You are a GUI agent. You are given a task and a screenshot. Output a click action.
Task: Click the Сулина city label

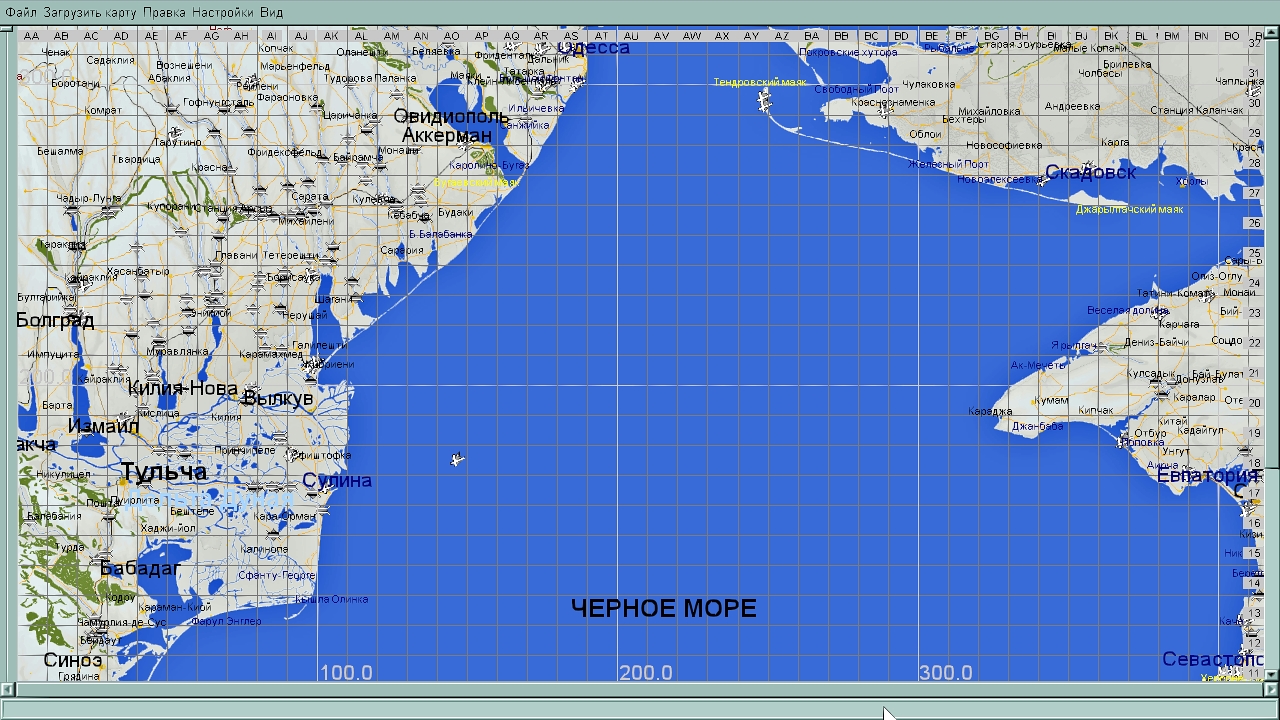pos(337,481)
